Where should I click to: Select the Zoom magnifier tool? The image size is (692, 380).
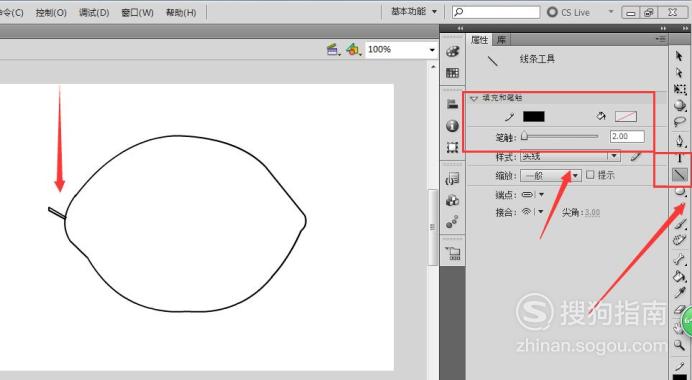[680, 345]
